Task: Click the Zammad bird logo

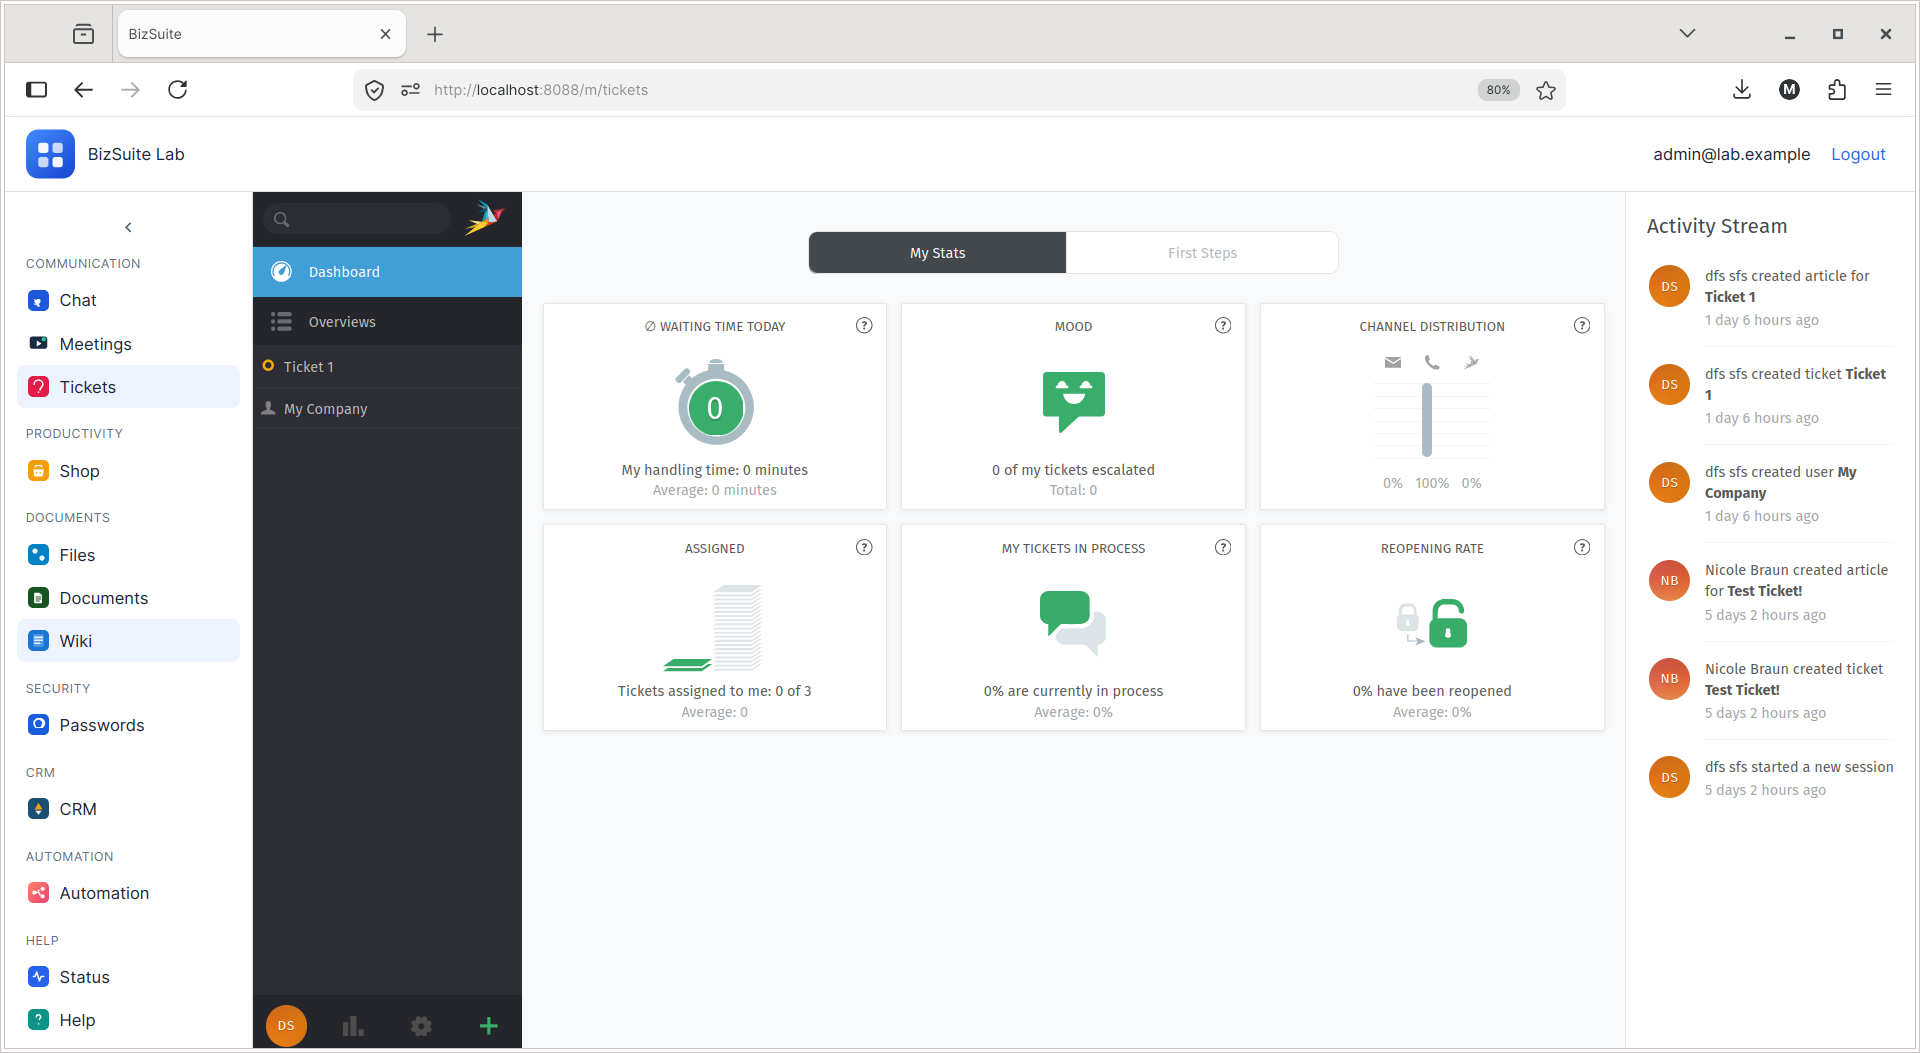Action: (x=484, y=218)
